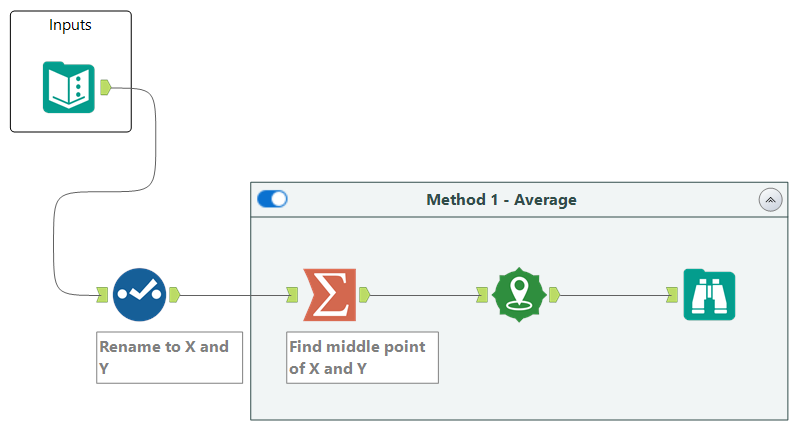Screen dimensions: 802x432
Task: Select the Text Input tool icon
Action: (x=69, y=87)
